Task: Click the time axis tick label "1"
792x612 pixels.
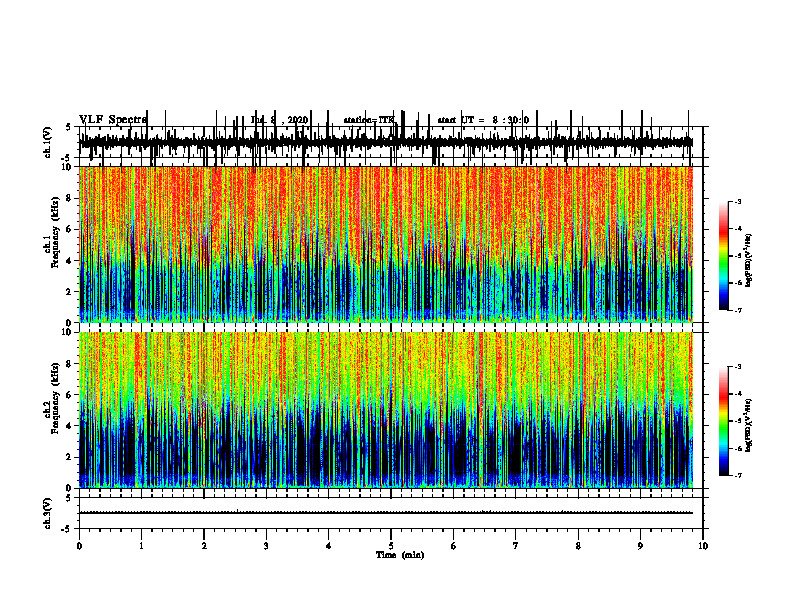Action: pos(141,546)
